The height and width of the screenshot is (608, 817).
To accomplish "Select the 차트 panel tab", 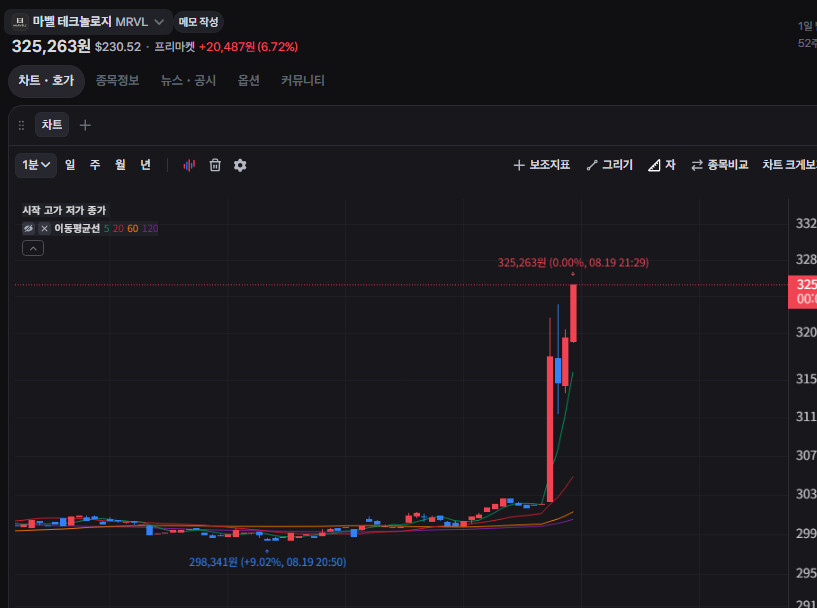I will (52, 125).
